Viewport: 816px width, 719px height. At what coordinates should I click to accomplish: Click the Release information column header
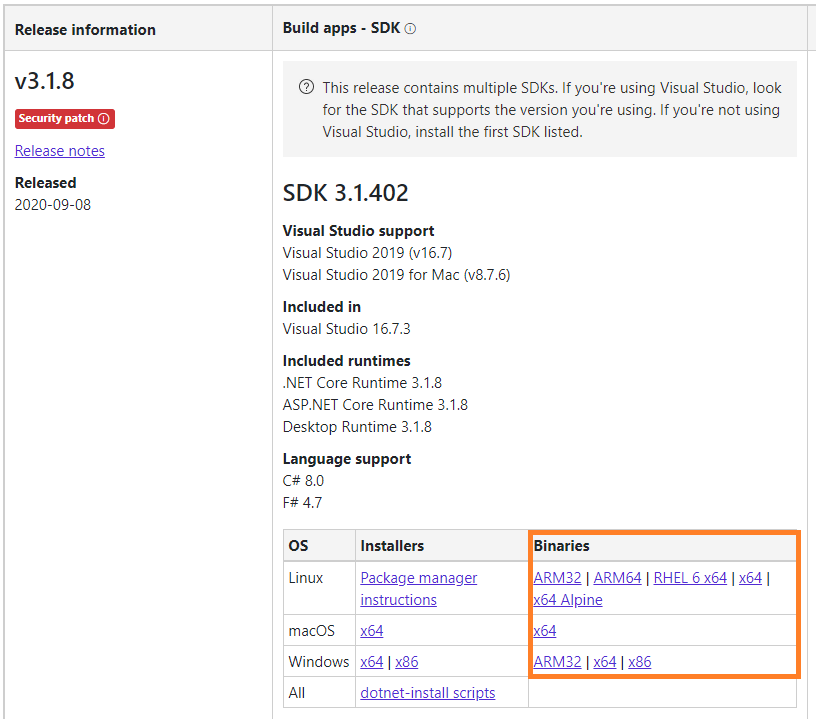(x=85, y=30)
